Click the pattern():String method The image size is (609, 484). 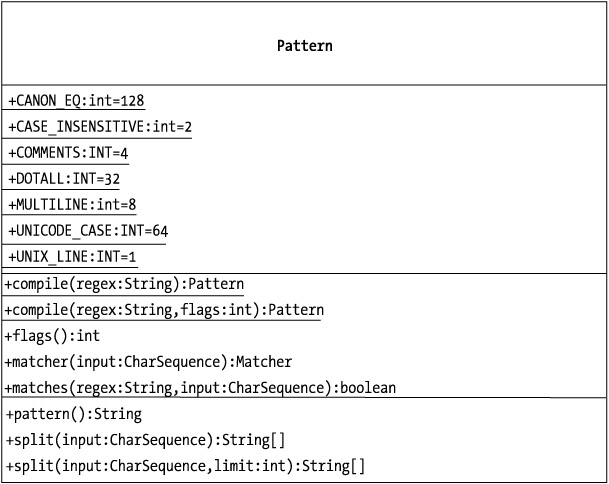tap(74, 413)
